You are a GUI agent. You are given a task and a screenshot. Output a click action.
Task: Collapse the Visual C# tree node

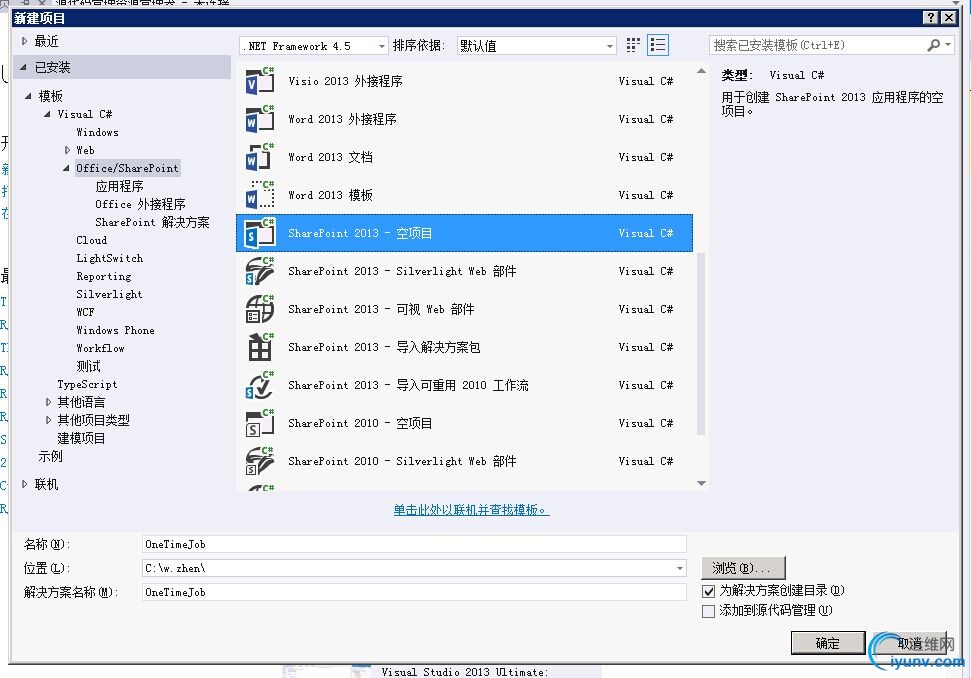tap(47, 114)
